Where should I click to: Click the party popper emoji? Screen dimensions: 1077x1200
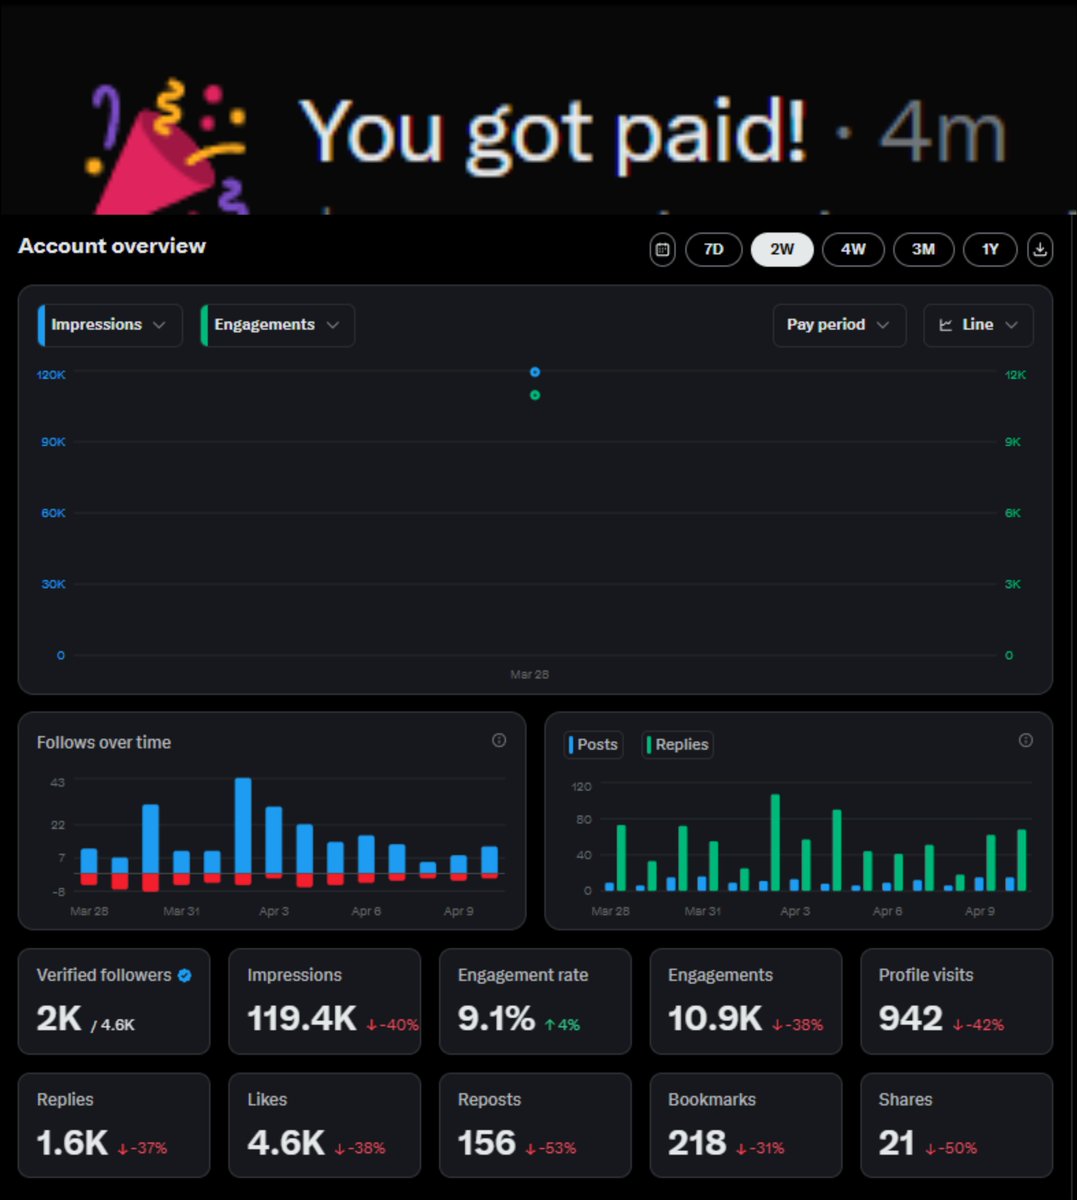click(x=168, y=148)
